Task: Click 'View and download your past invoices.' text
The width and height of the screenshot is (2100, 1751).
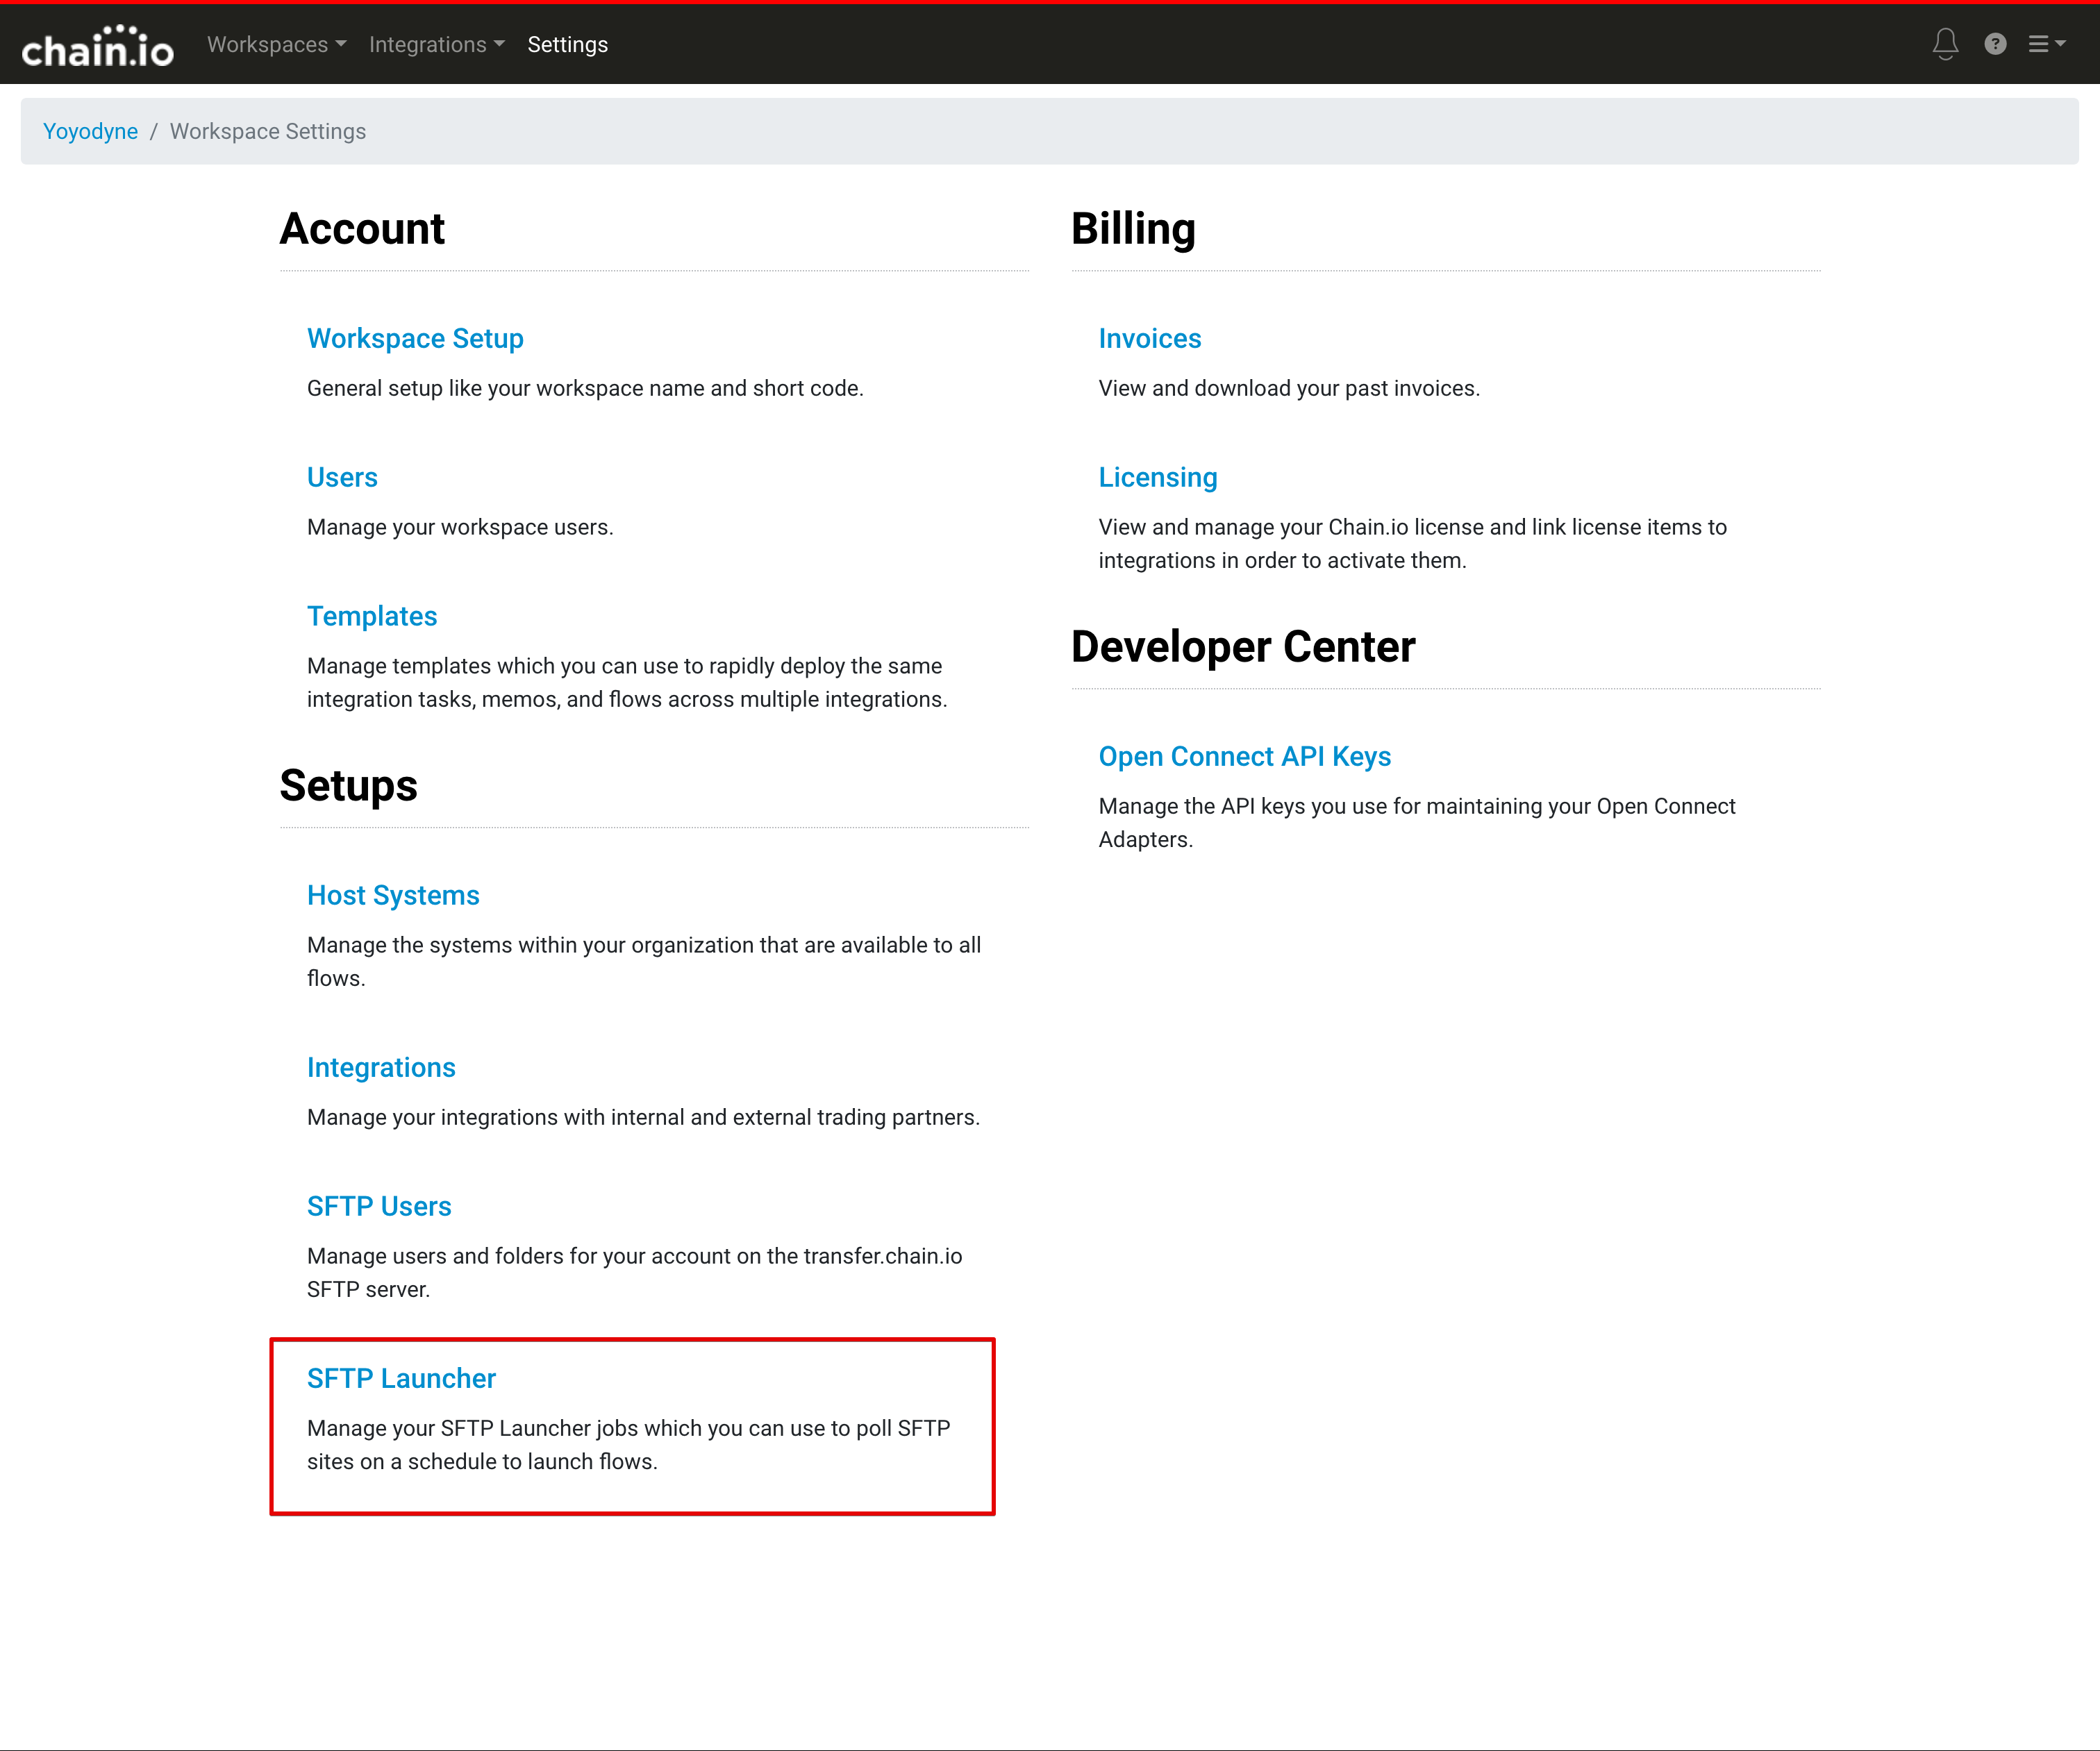Action: click(x=1289, y=388)
